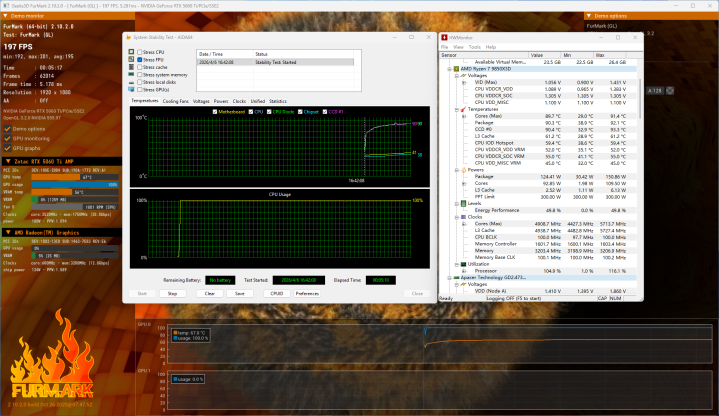Screen dimensions: 719x416
Task: Click the HWMonitor lightning bolt title icon
Action: (446, 37)
